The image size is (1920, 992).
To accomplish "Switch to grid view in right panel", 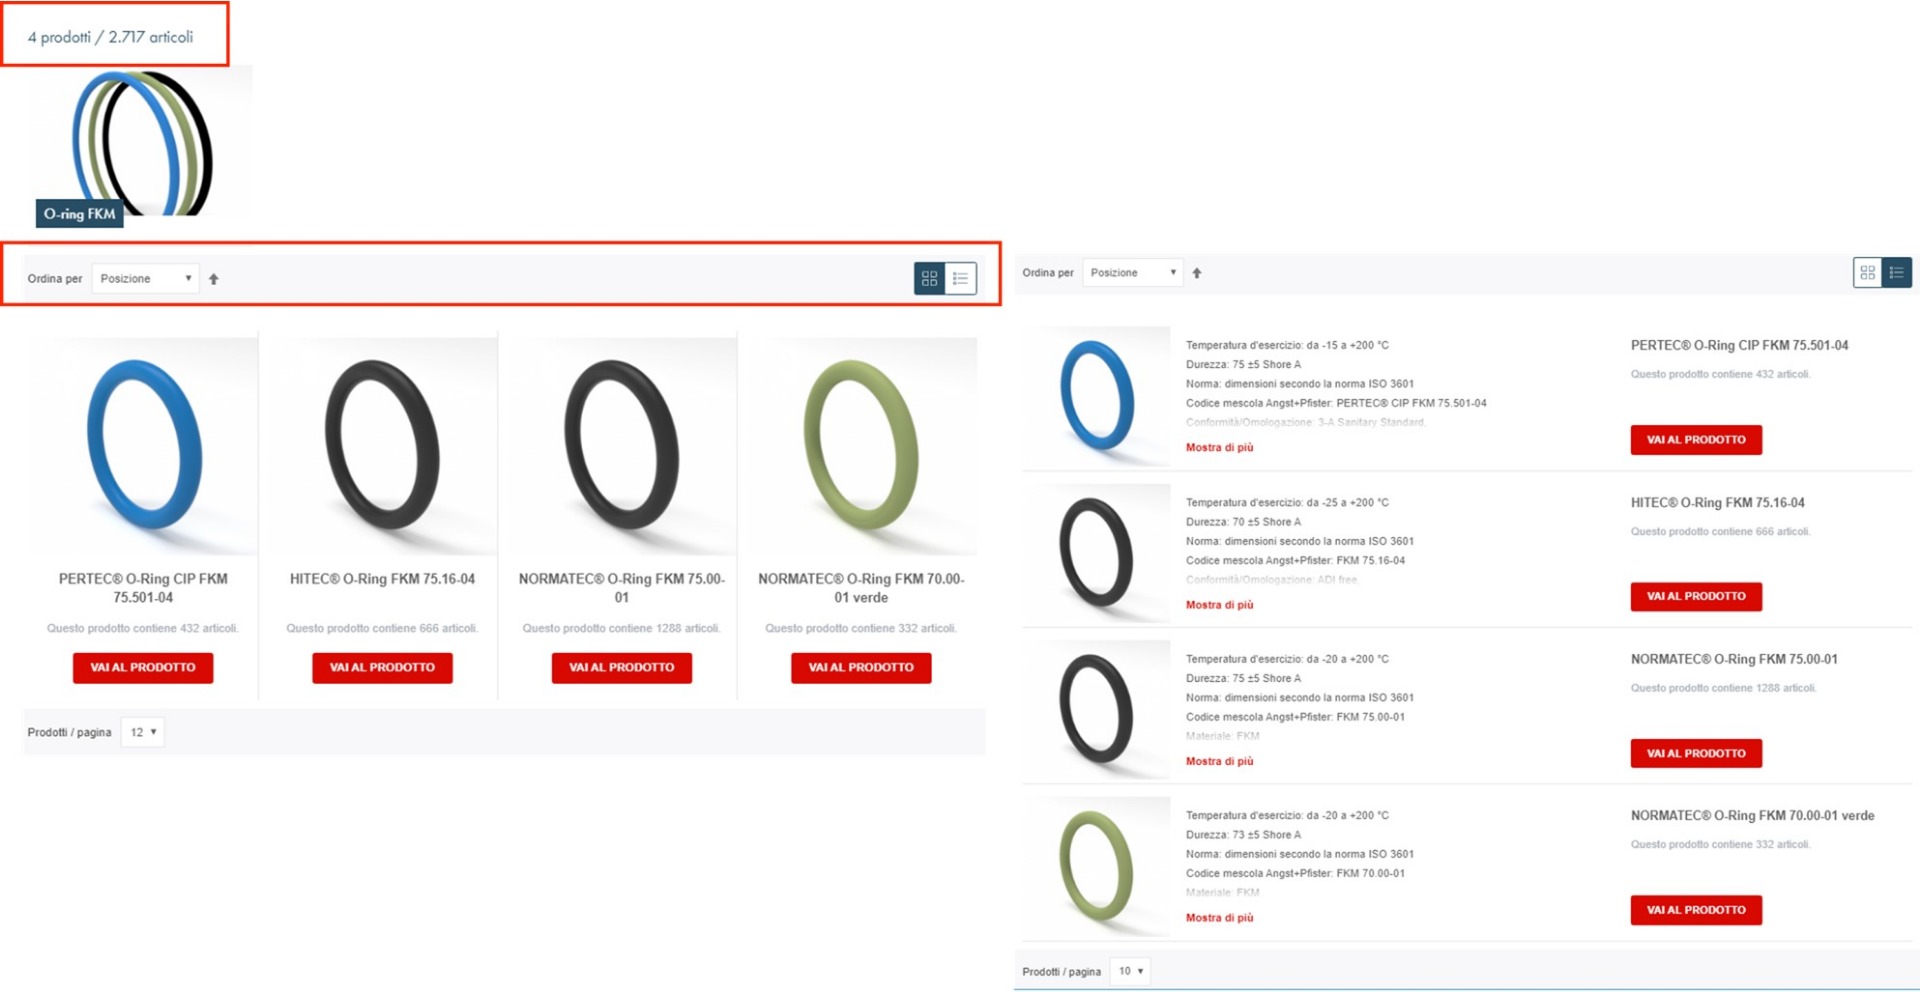I will [1867, 273].
